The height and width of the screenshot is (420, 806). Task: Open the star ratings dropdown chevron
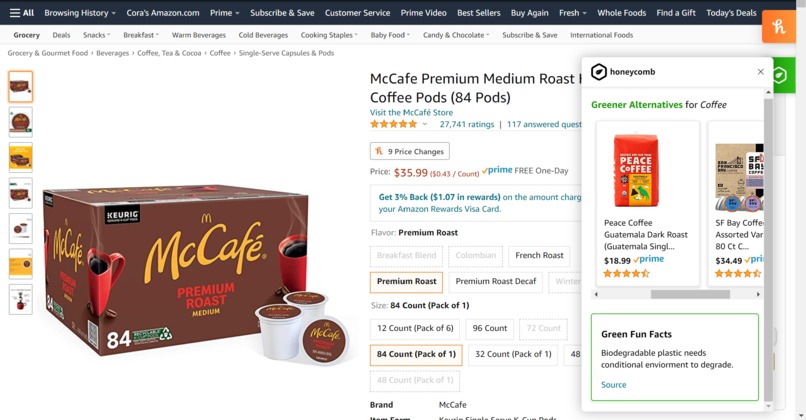coord(425,124)
